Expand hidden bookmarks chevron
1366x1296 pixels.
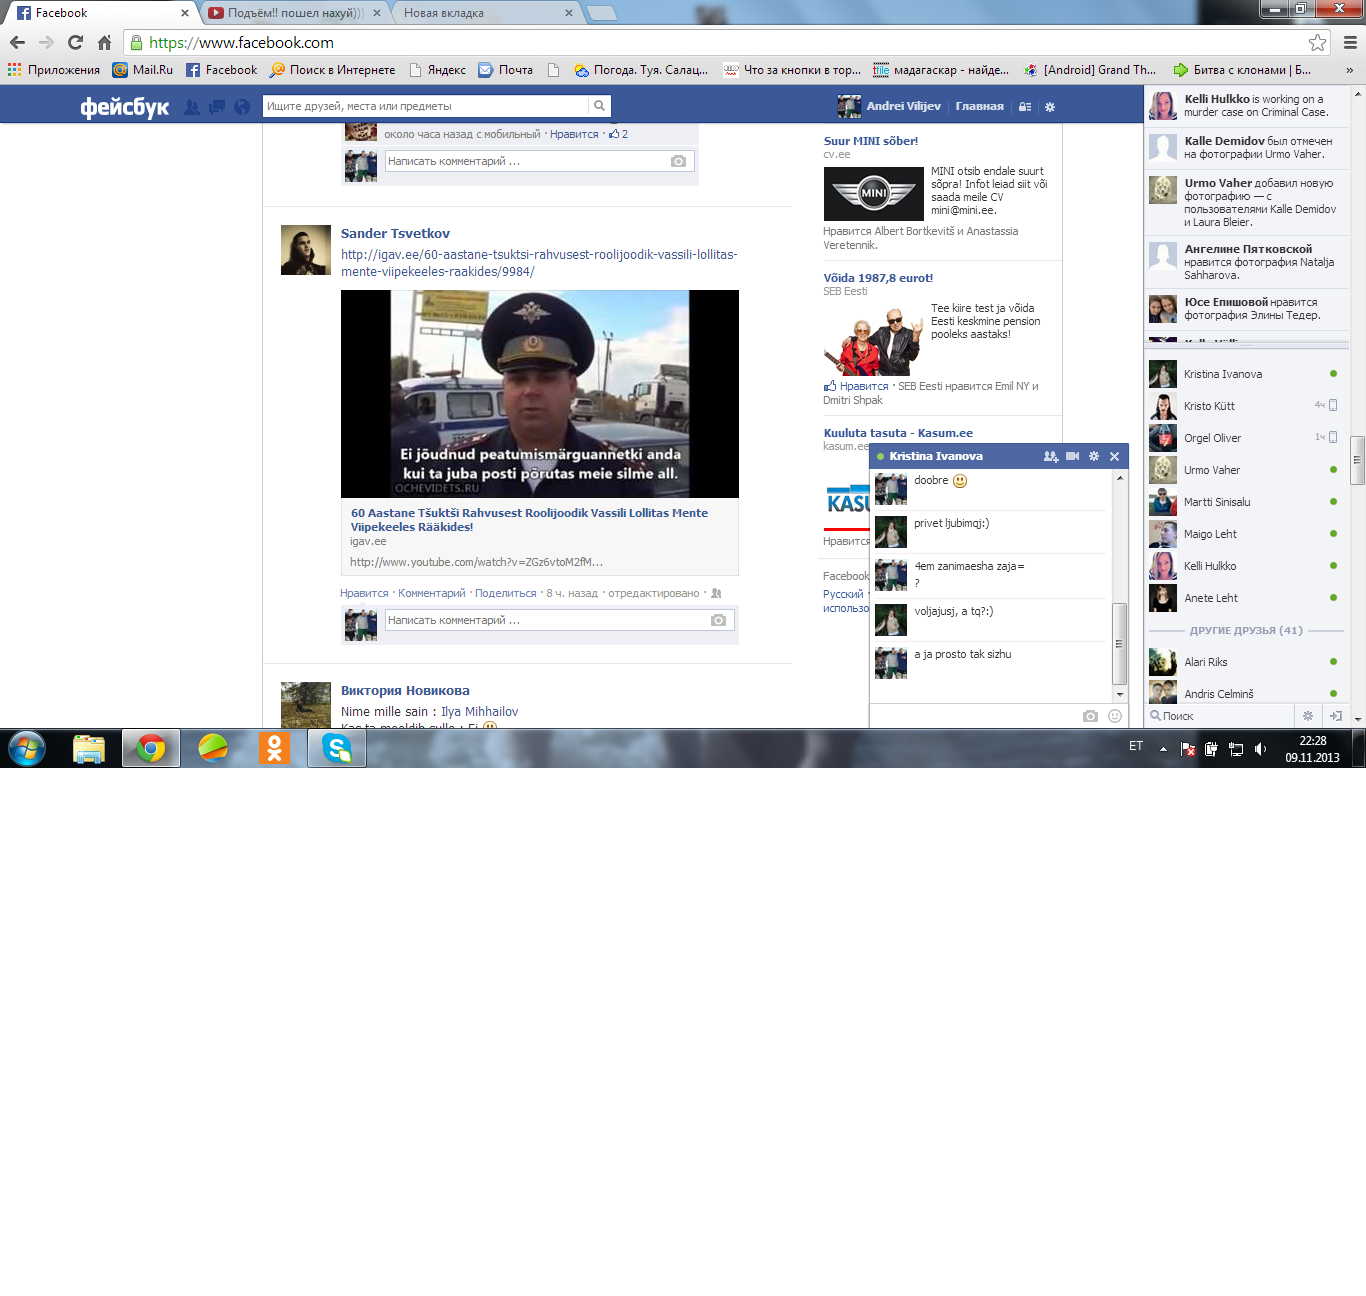click(x=1349, y=70)
